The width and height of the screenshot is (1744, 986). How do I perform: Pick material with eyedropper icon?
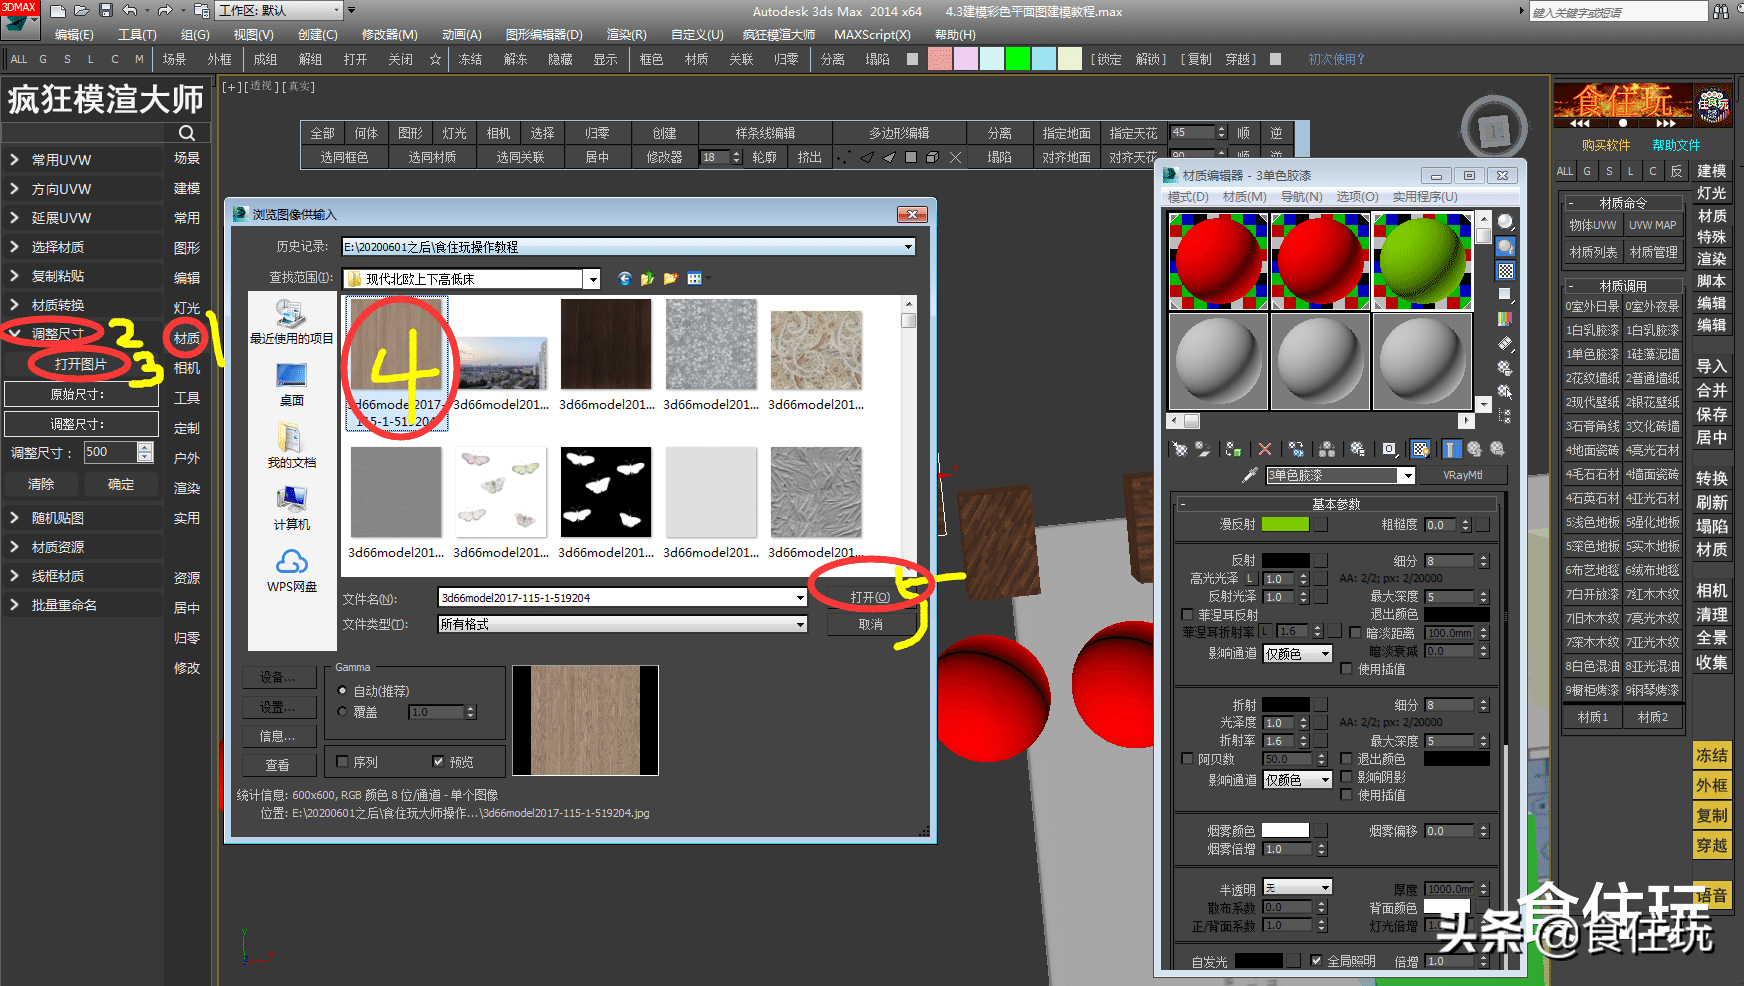(x=1249, y=475)
